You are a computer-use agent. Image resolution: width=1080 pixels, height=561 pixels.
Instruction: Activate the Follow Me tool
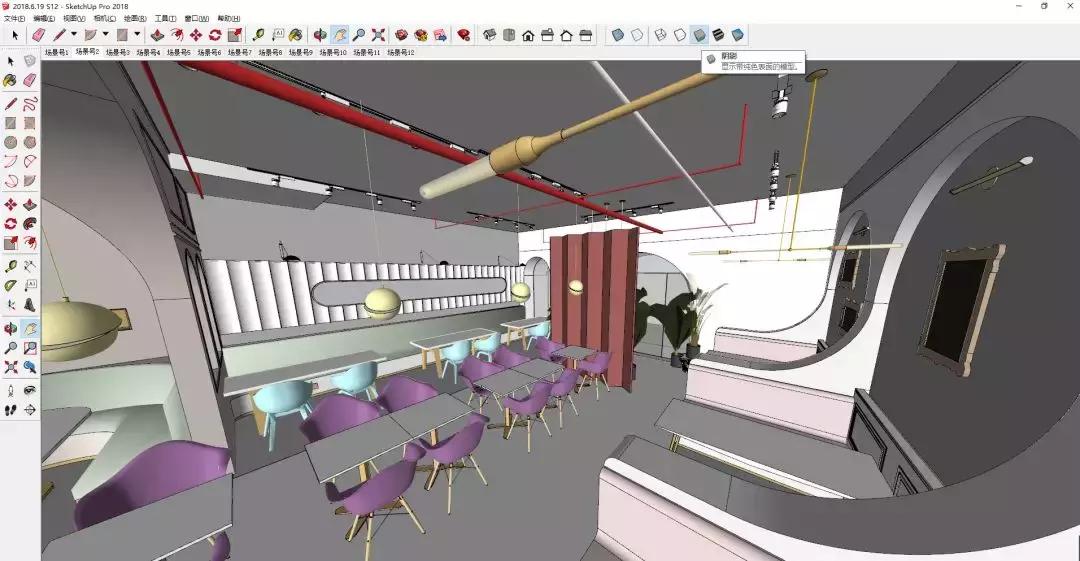(30, 223)
